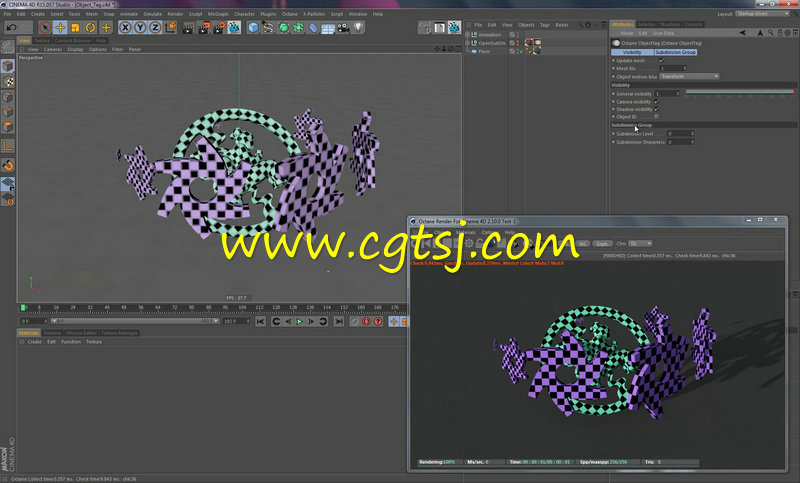Open the Layout dropdown
The image size is (800, 483).
tap(762, 14)
